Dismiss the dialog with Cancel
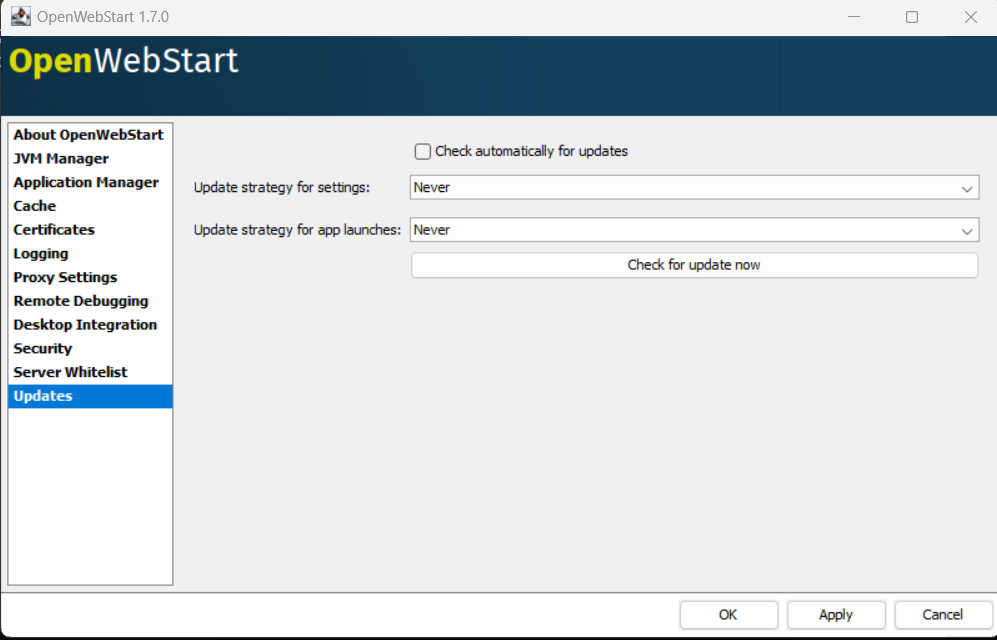This screenshot has height=640, width=997. point(943,615)
